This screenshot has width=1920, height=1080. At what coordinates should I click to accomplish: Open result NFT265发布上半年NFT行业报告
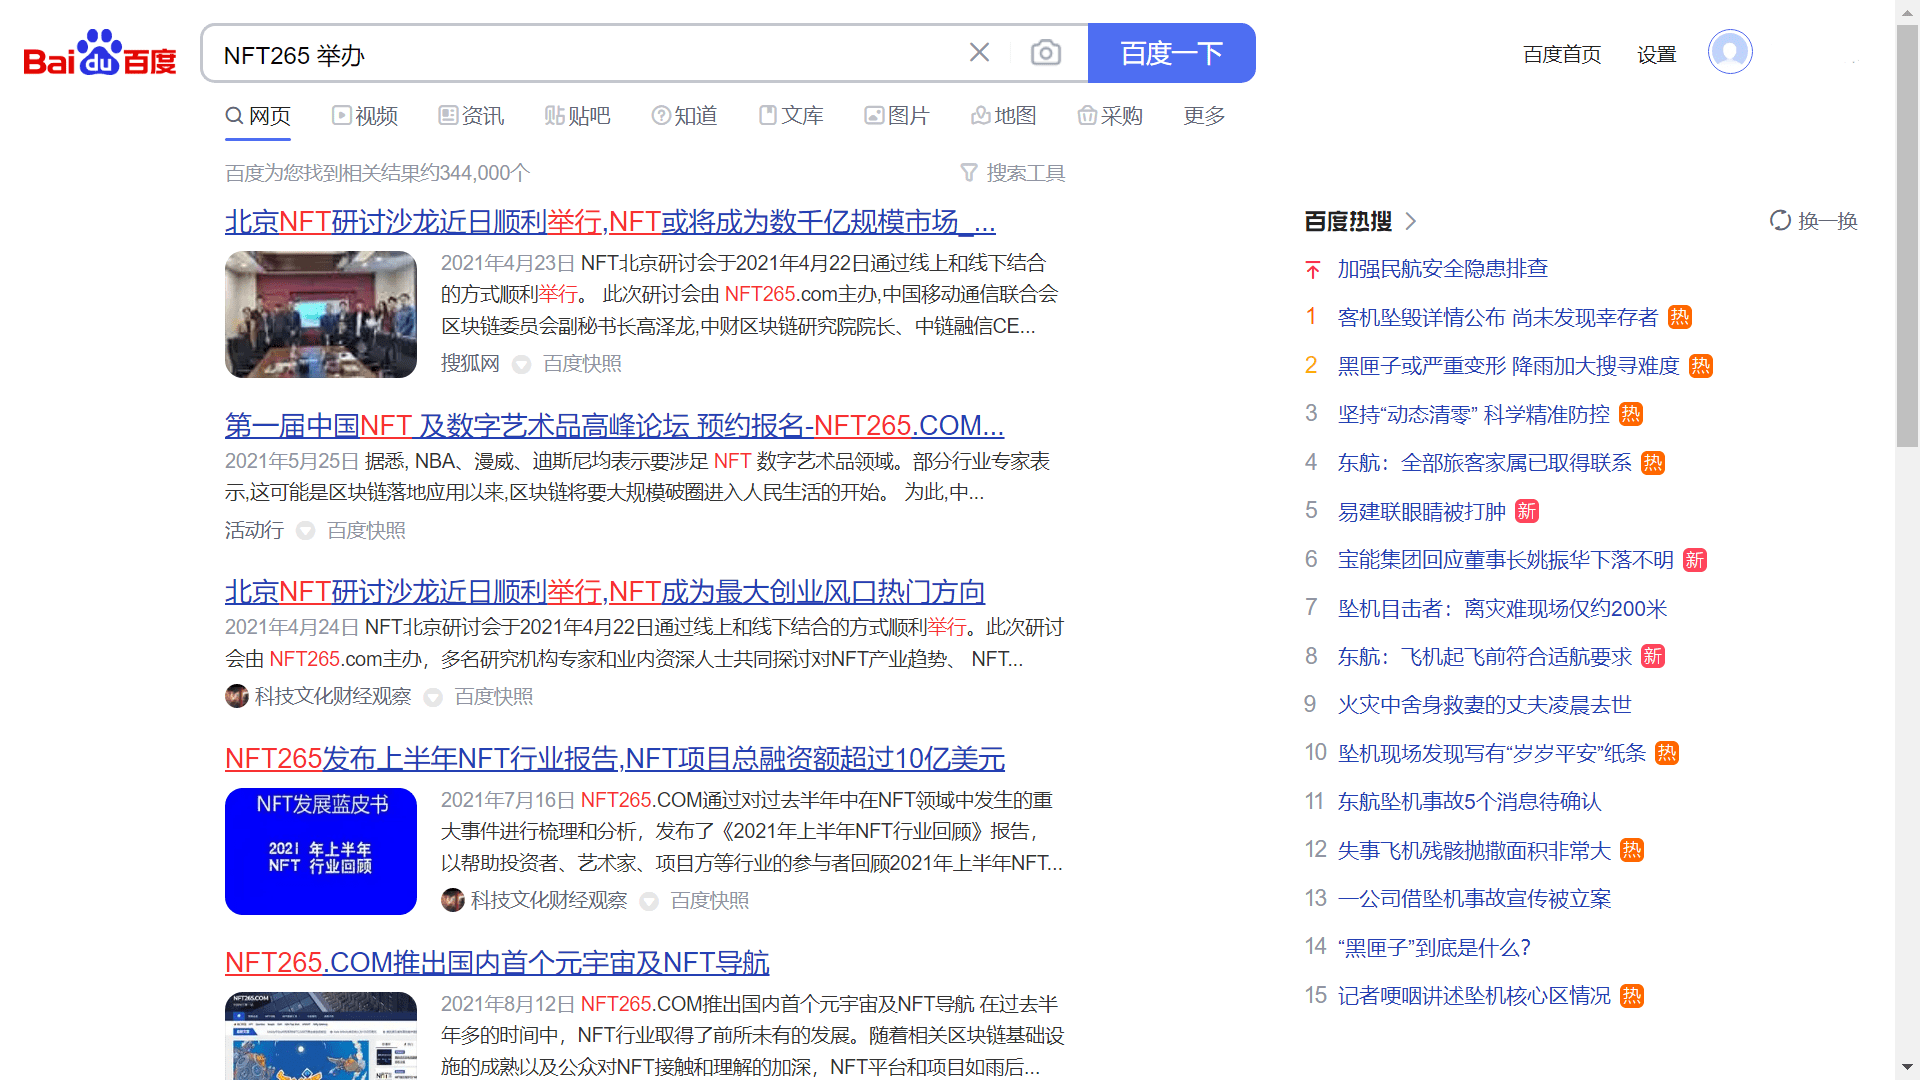(615, 759)
